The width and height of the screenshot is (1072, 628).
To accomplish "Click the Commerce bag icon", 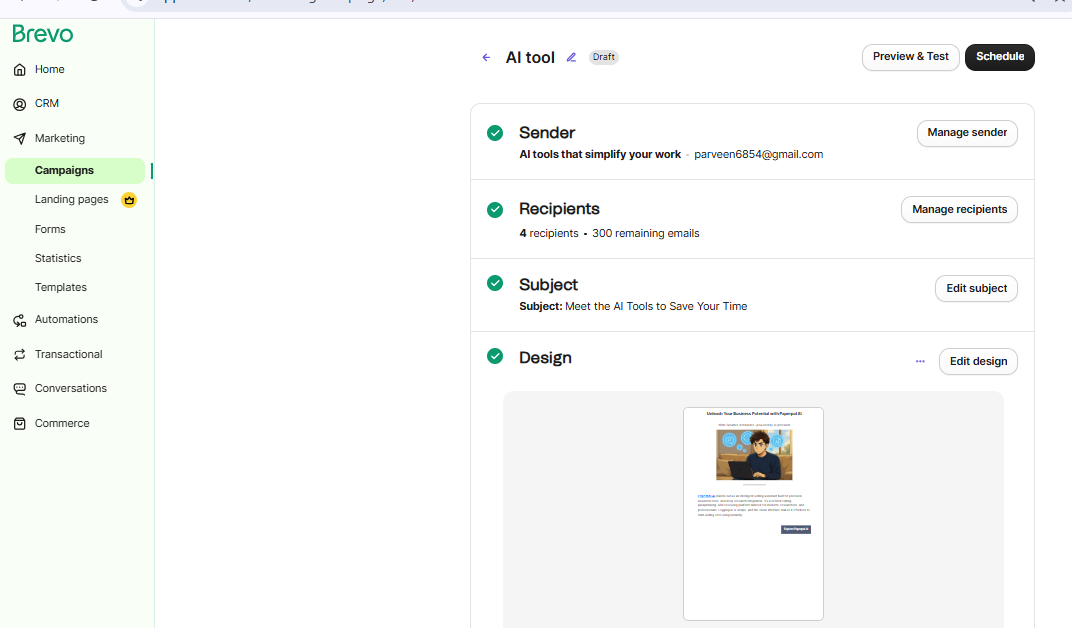I will [20, 424].
